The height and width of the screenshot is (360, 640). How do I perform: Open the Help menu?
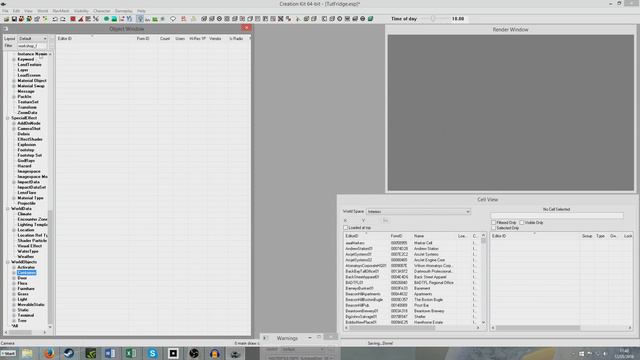coord(141,11)
